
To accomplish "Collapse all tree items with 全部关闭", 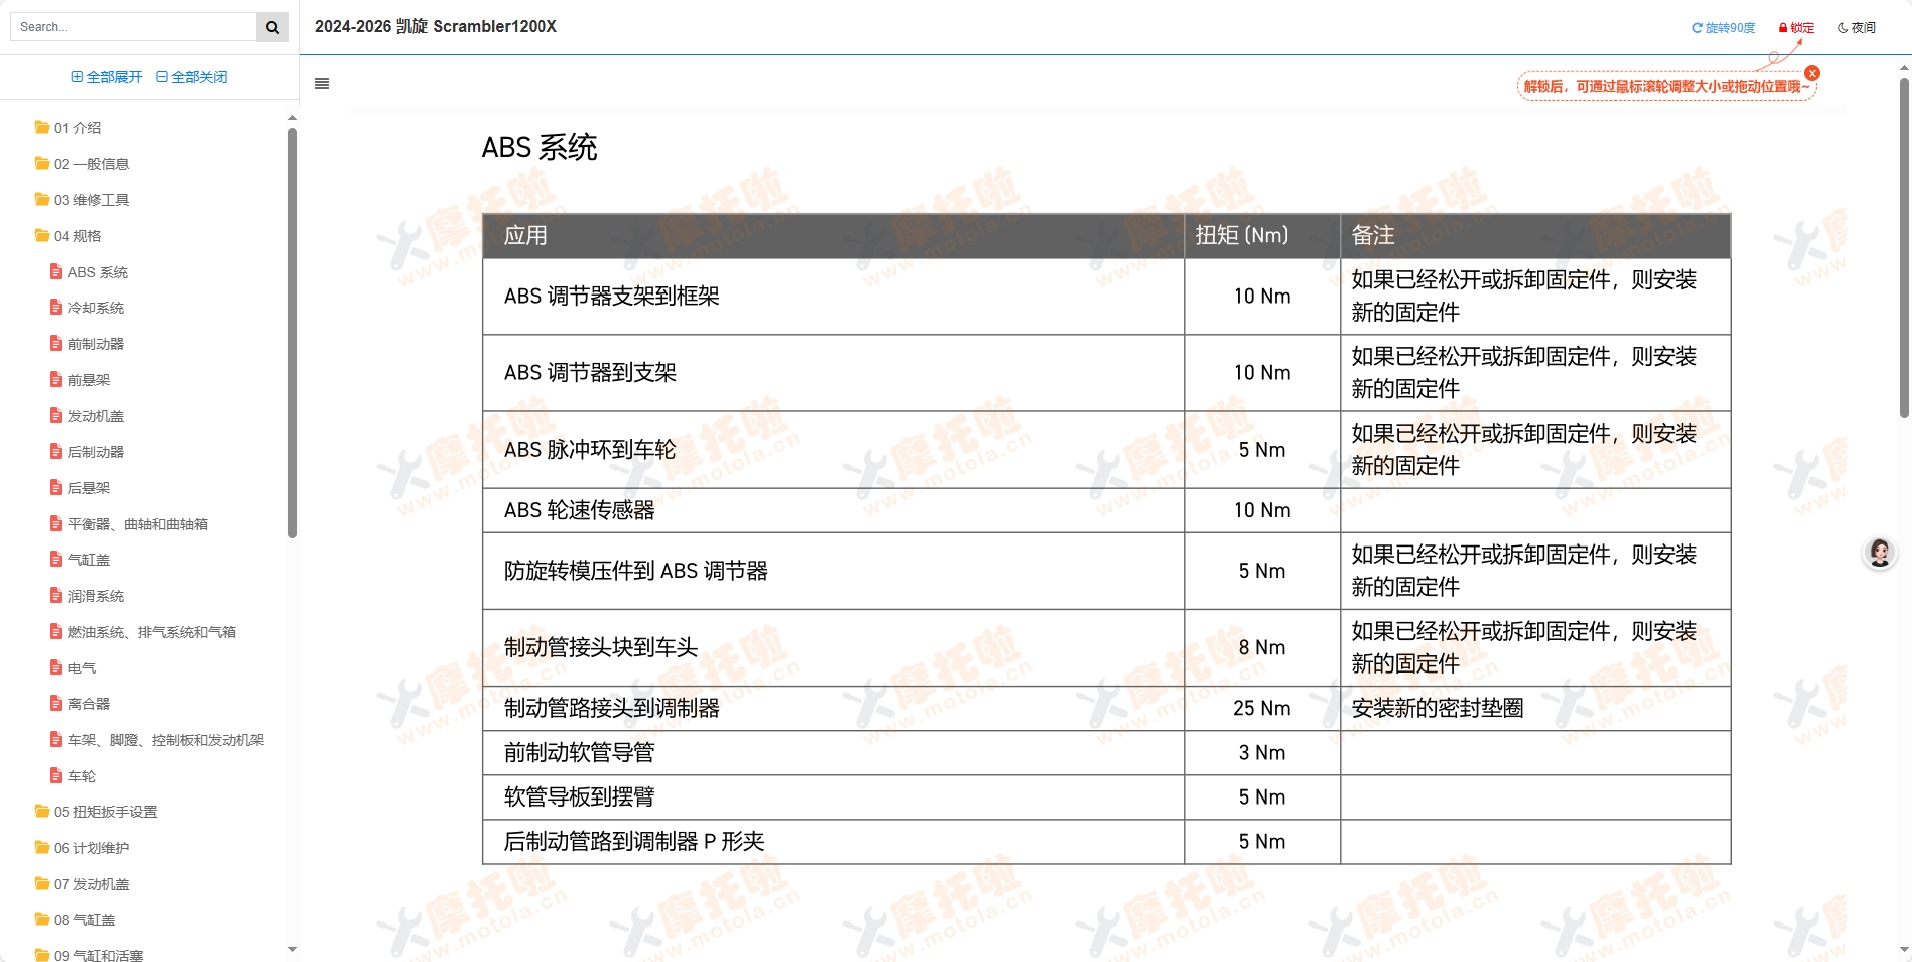I will pyautogui.click(x=192, y=77).
